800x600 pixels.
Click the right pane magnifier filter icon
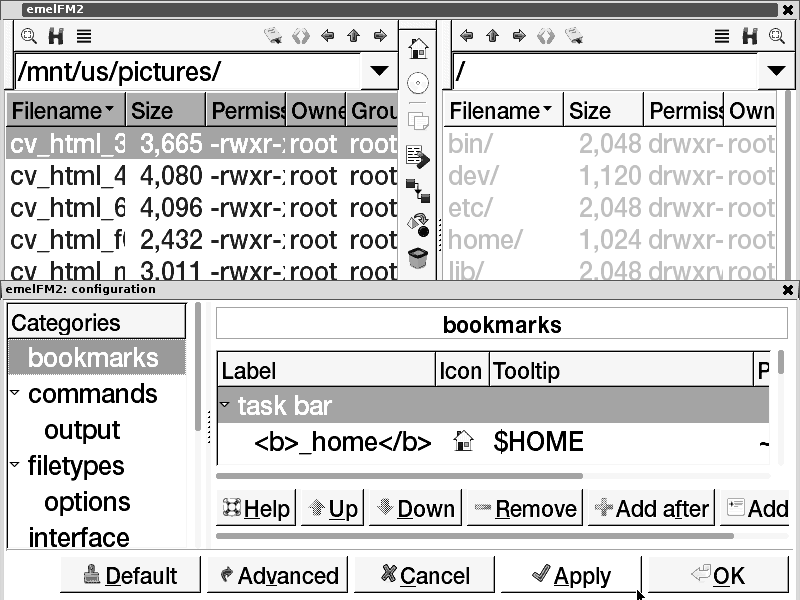(777, 36)
